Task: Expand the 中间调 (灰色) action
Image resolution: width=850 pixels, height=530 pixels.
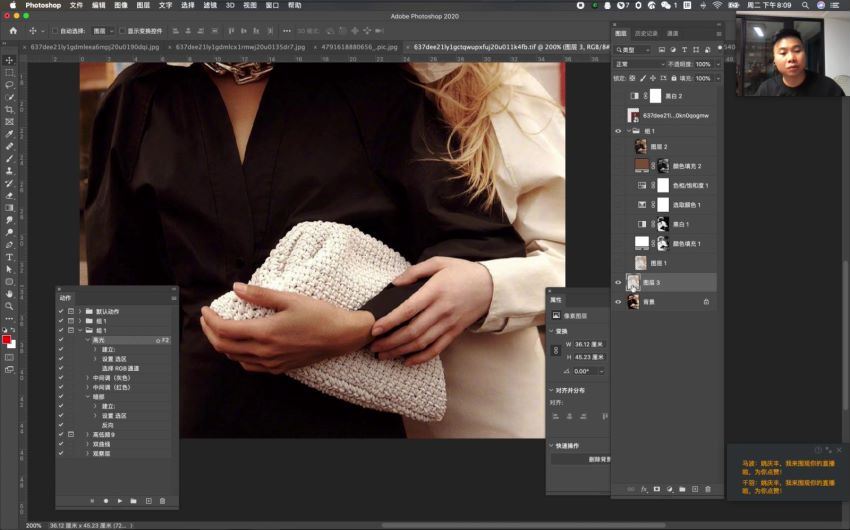Action: coord(87,378)
